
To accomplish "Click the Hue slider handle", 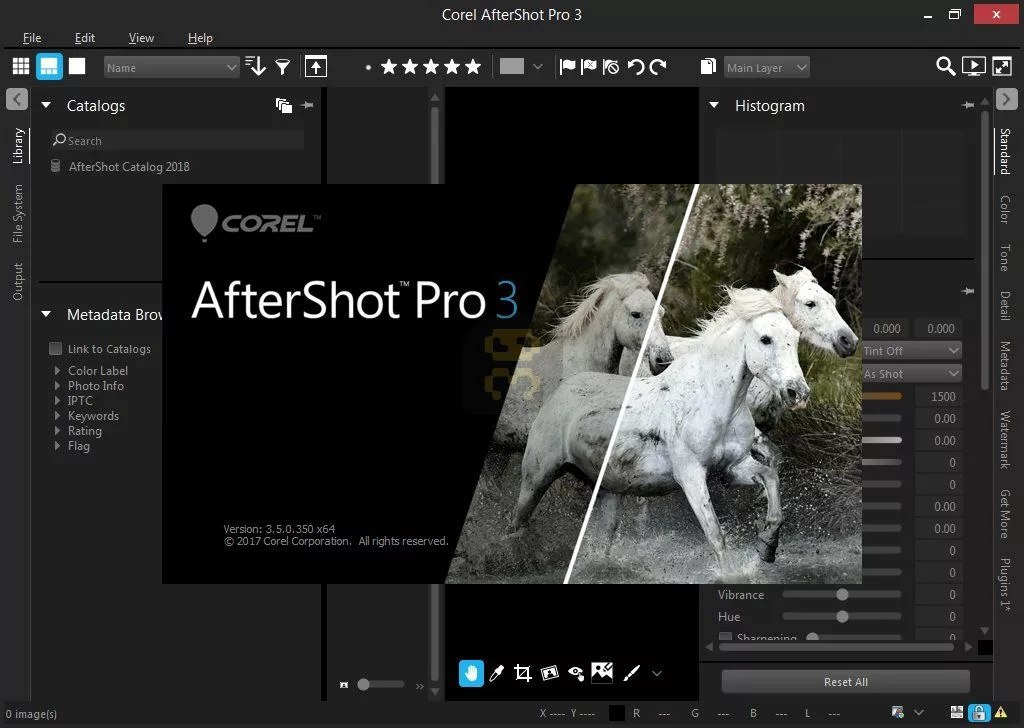I will [842, 616].
